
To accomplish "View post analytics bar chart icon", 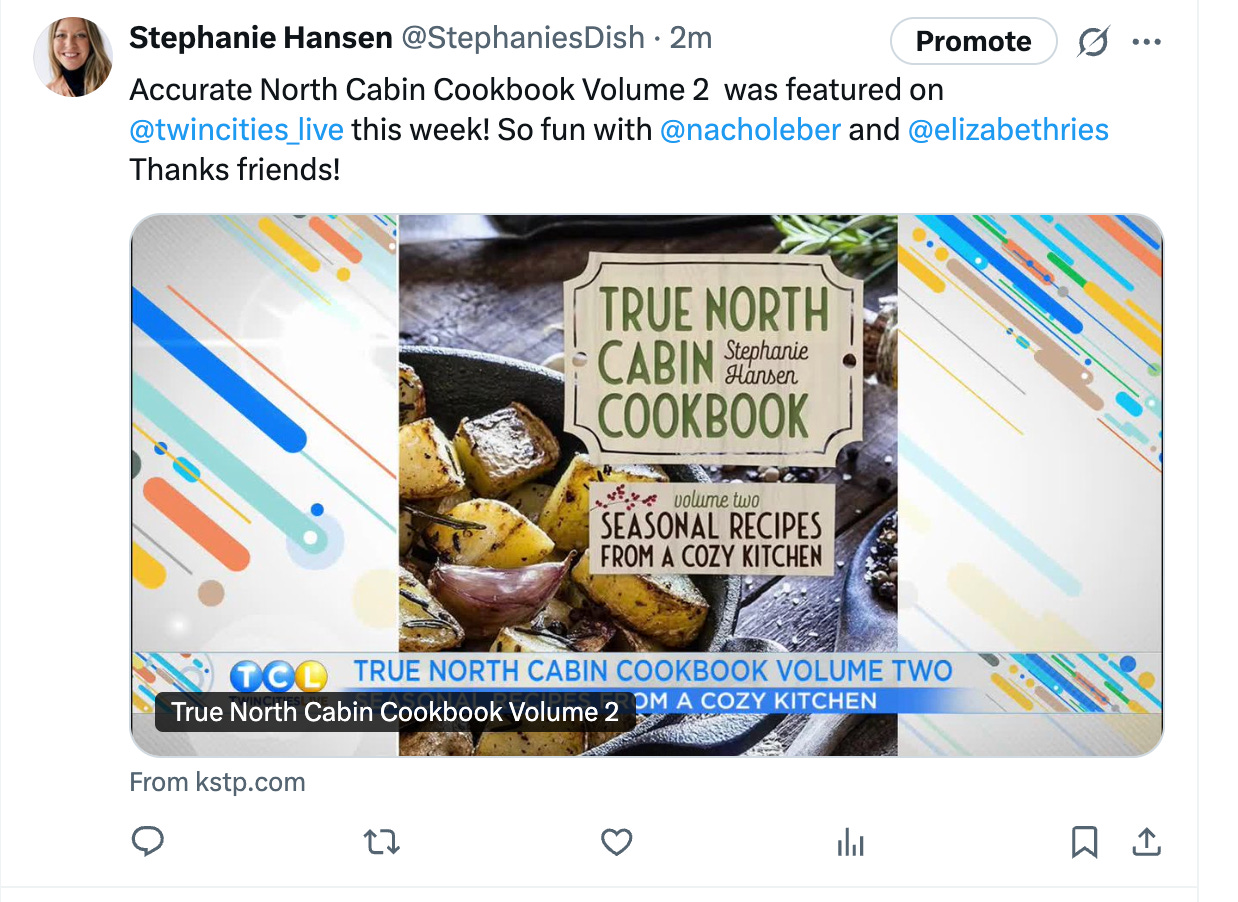I will [x=850, y=842].
